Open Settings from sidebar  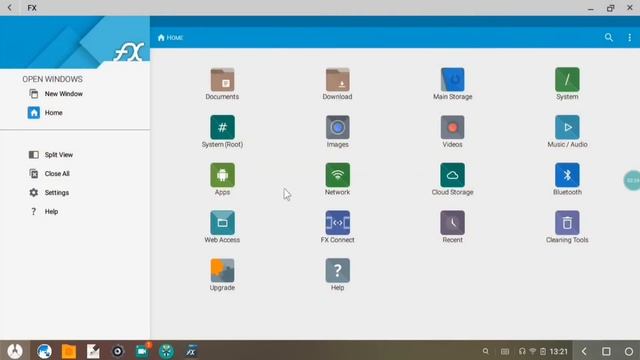point(49,193)
